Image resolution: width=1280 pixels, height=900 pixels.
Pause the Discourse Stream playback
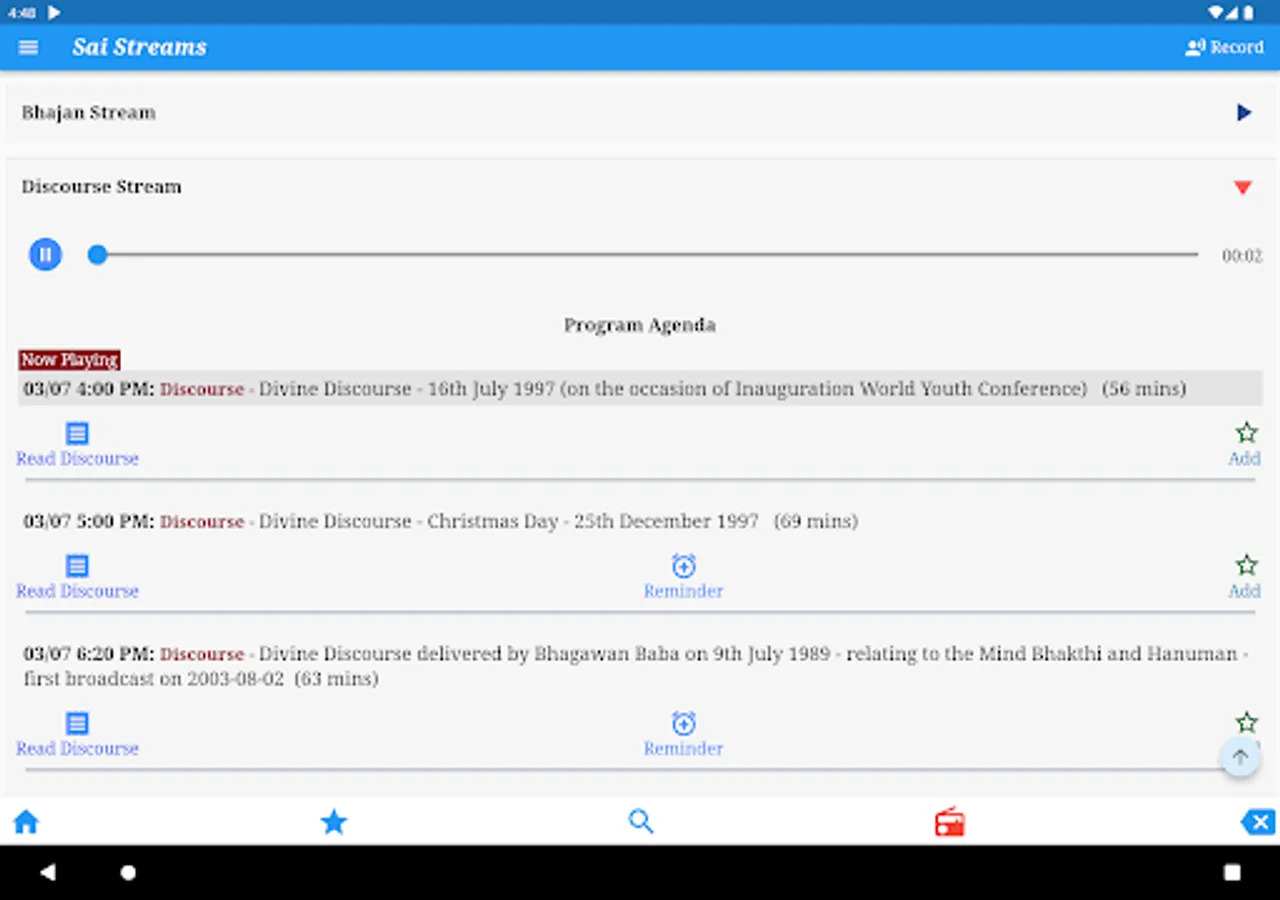[x=45, y=254]
